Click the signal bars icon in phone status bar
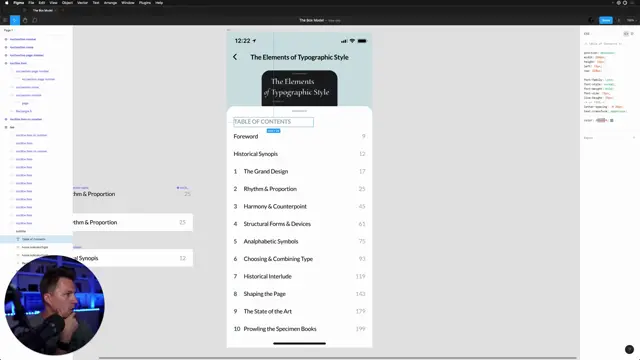The image size is (640, 360). (x=344, y=41)
